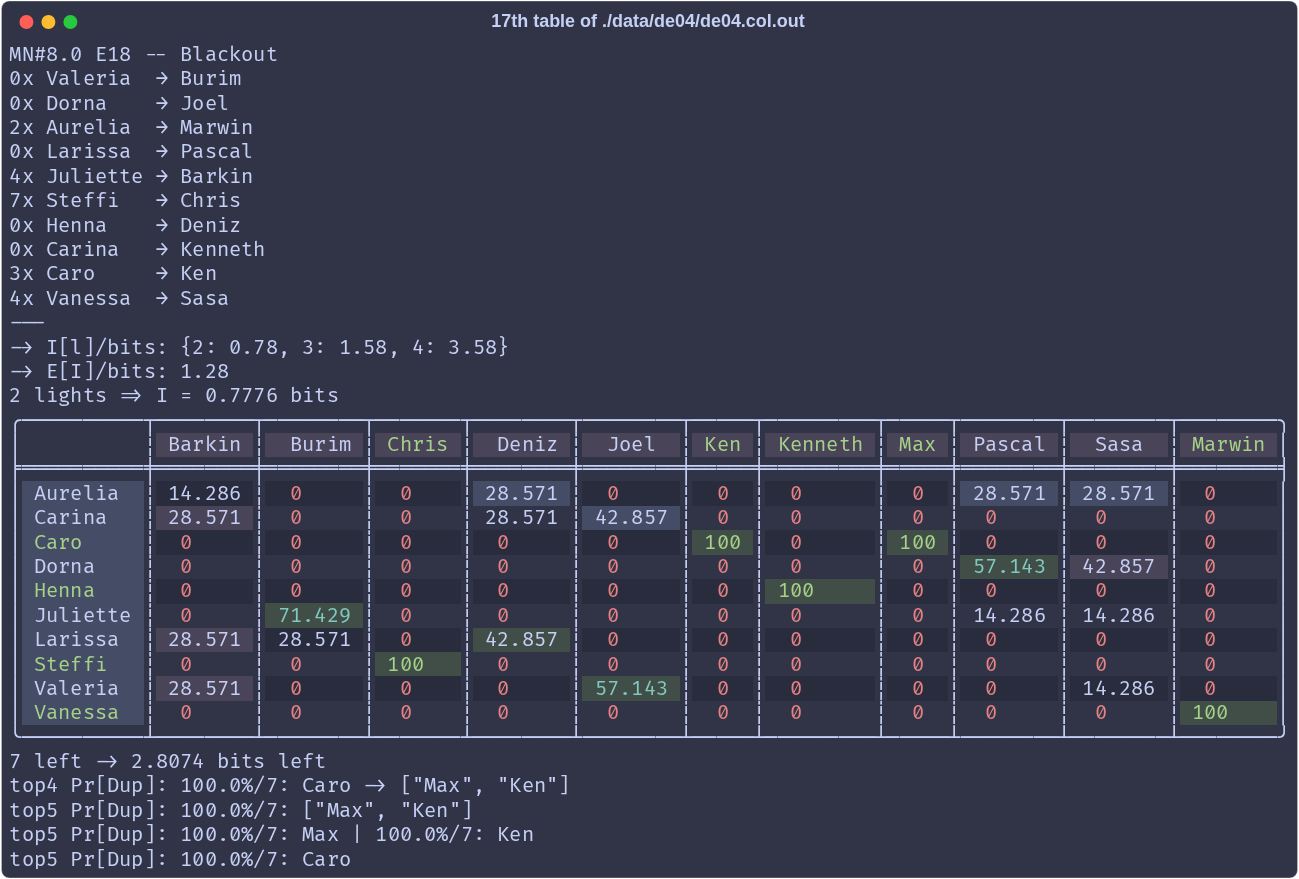Click the '7 left → 2.8074 bits left' line
Image resolution: width=1299 pixels, height=879 pixels.
[x=168, y=761]
